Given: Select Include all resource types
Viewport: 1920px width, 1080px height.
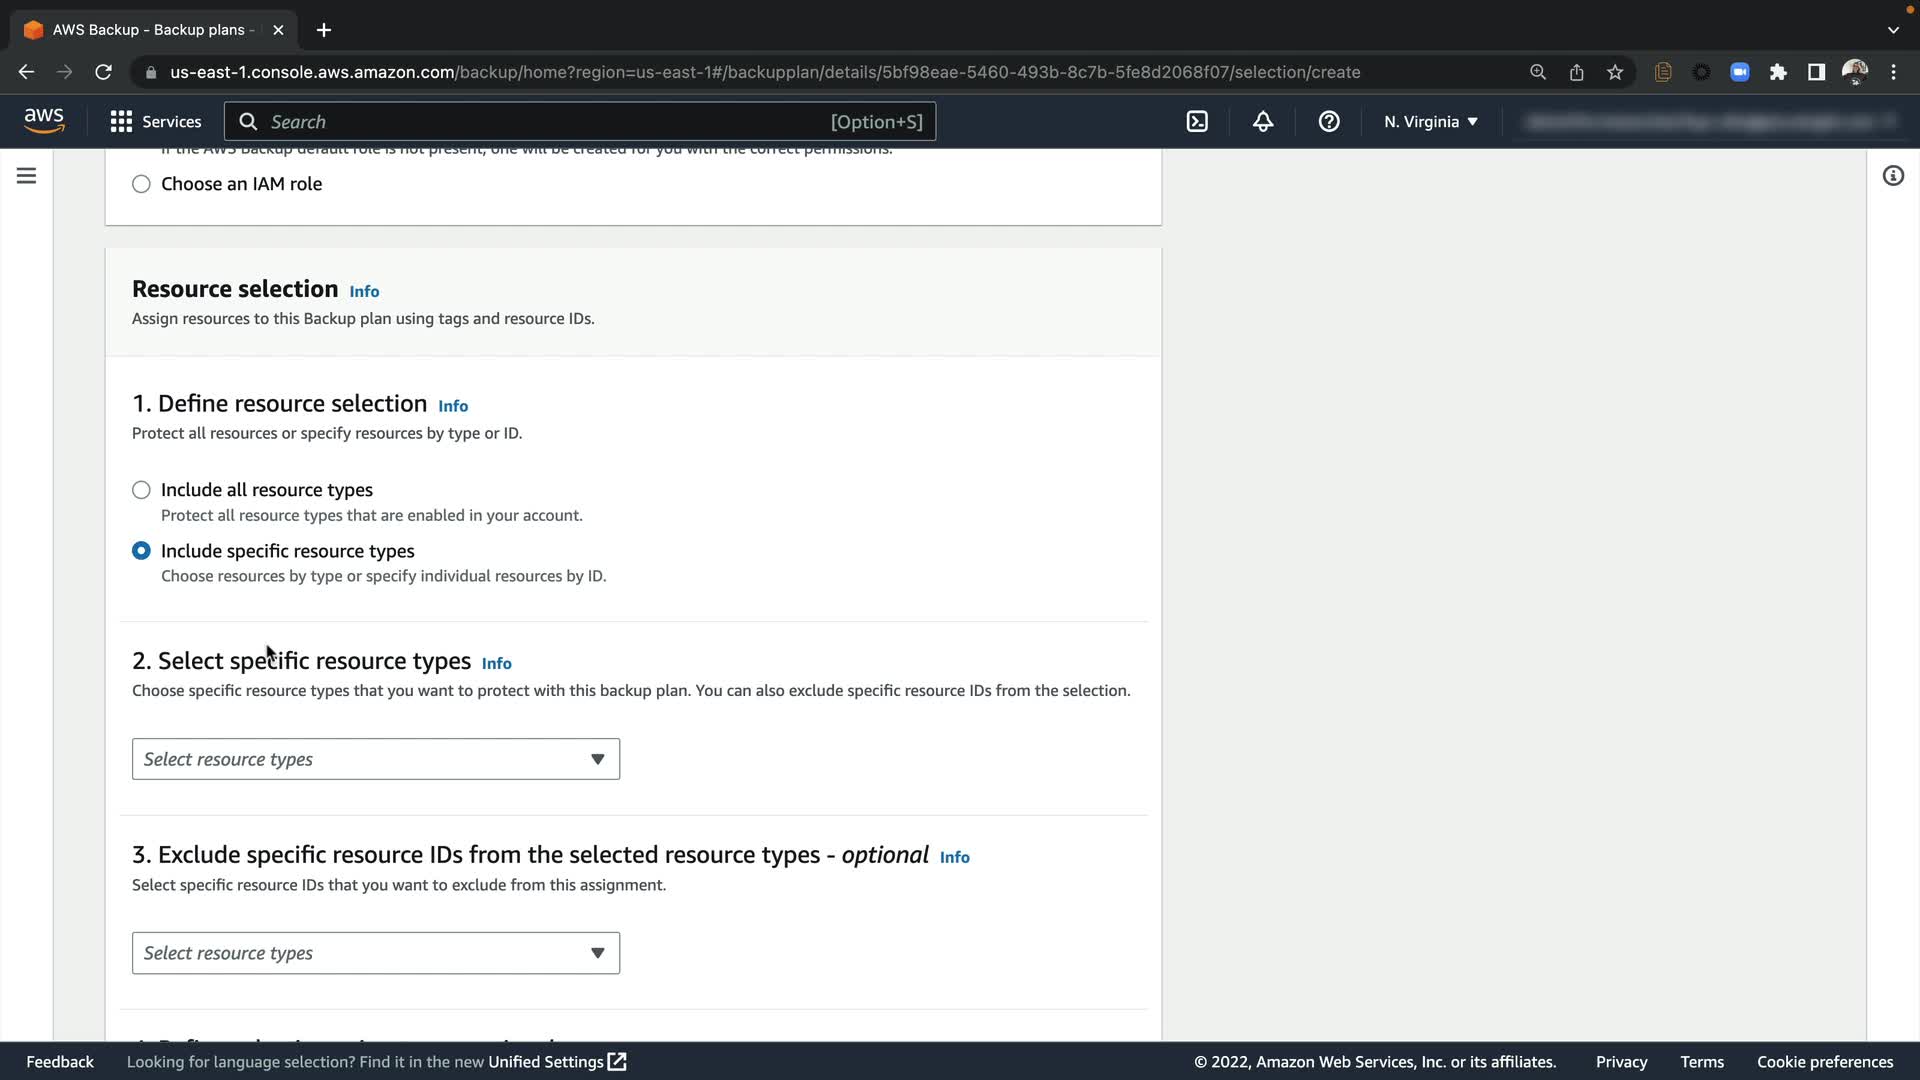Looking at the screenshot, I should tap(141, 490).
